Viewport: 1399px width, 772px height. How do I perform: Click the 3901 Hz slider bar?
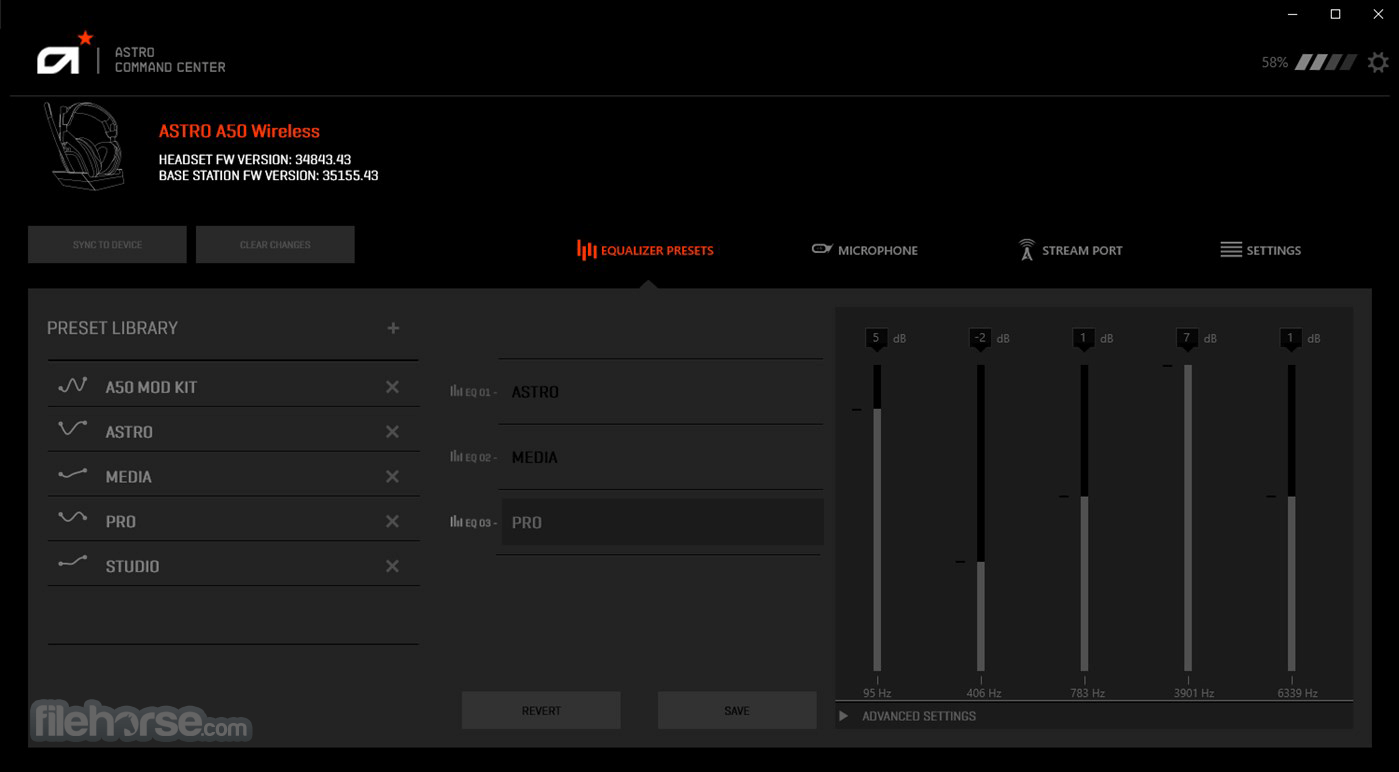1188,518
